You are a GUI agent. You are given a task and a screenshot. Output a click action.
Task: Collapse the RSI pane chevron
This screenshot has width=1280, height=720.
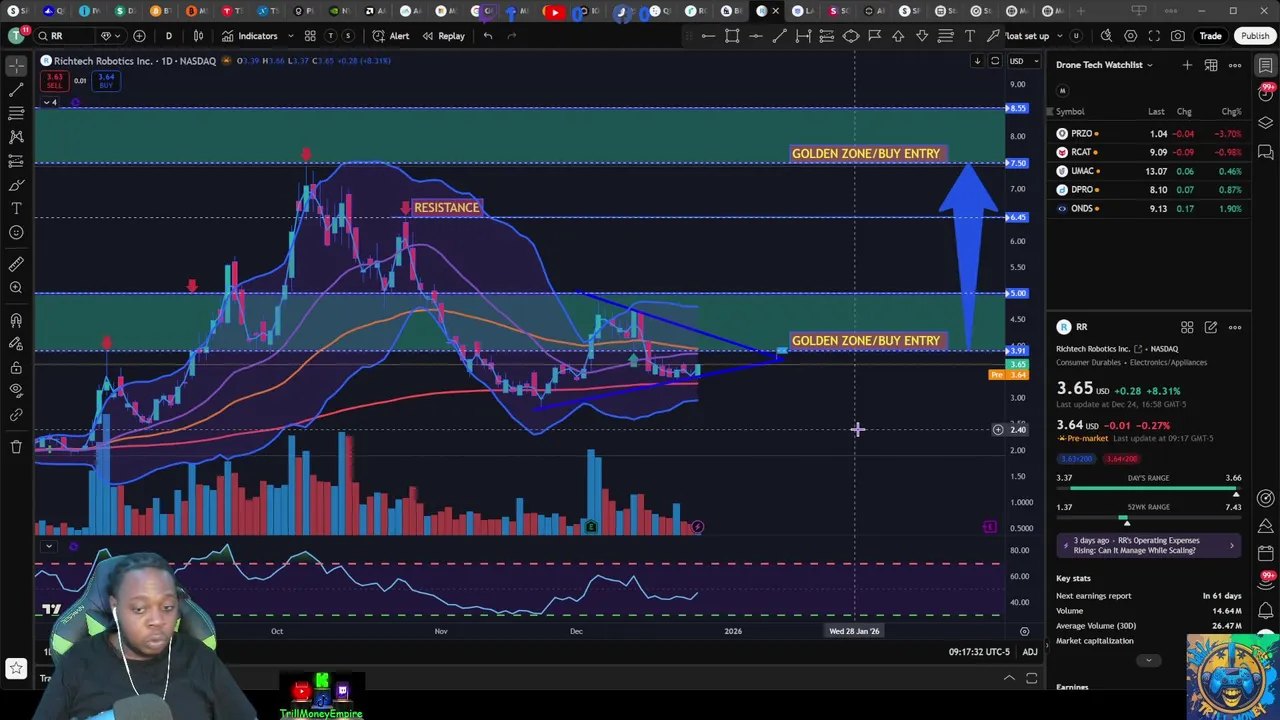[48, 546]
